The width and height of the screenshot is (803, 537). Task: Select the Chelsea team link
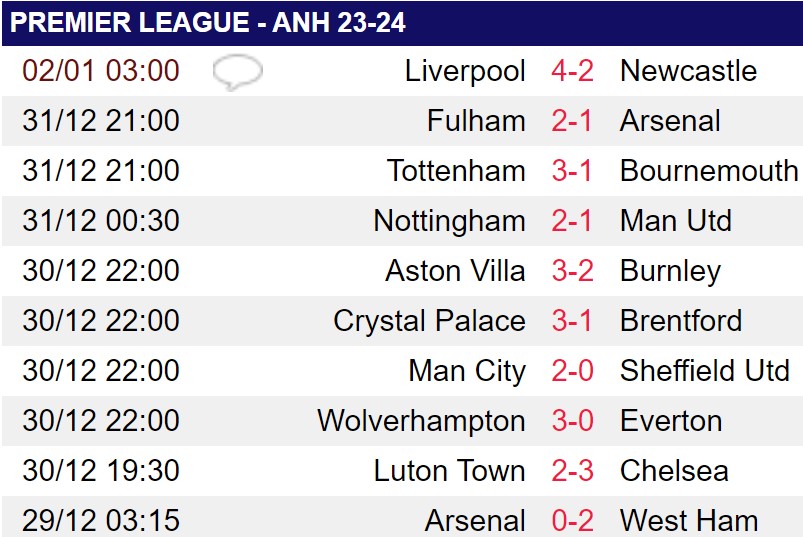tap(674, 470)
